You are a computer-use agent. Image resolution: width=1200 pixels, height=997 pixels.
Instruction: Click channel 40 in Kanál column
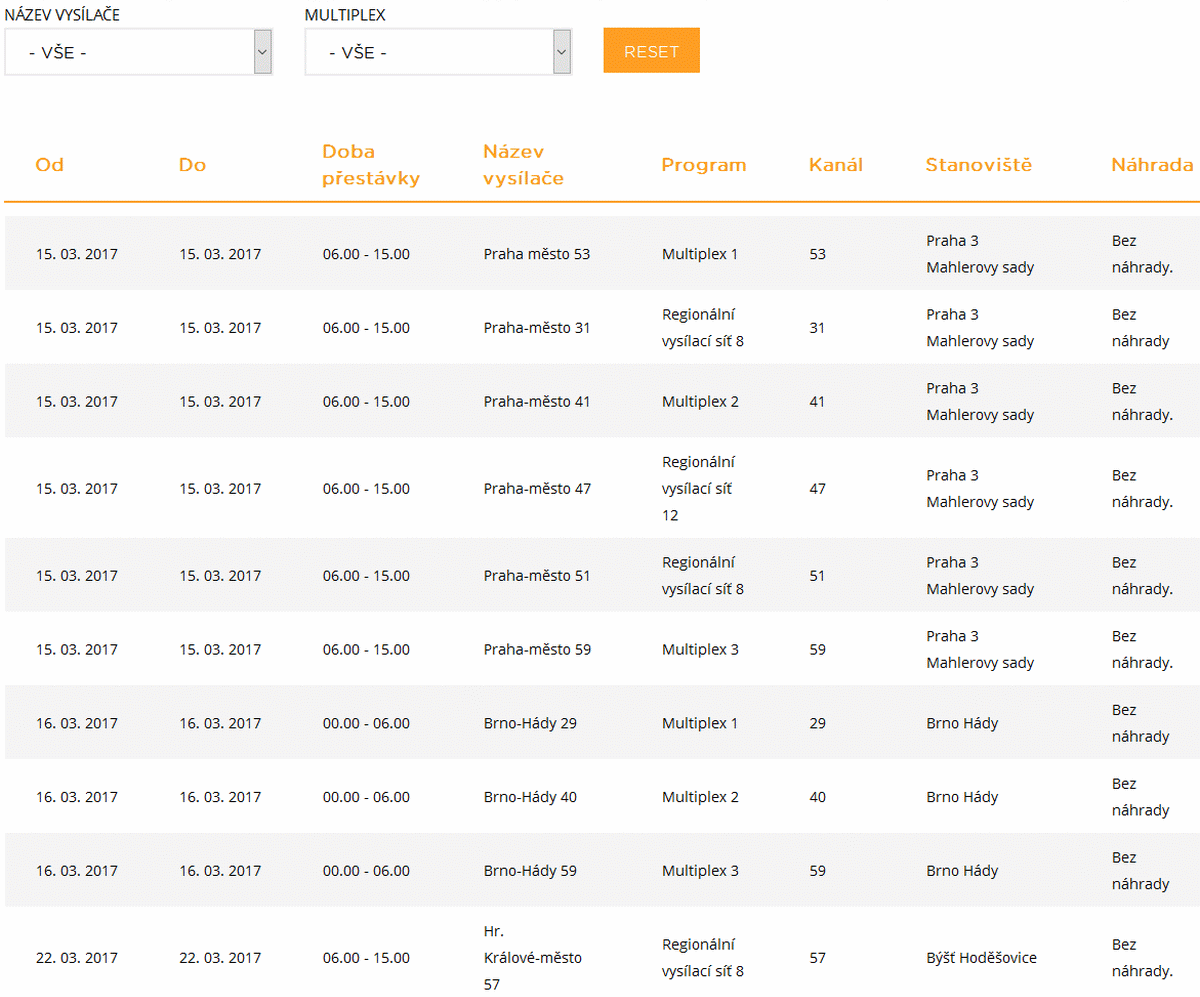(x=818, y=797)
